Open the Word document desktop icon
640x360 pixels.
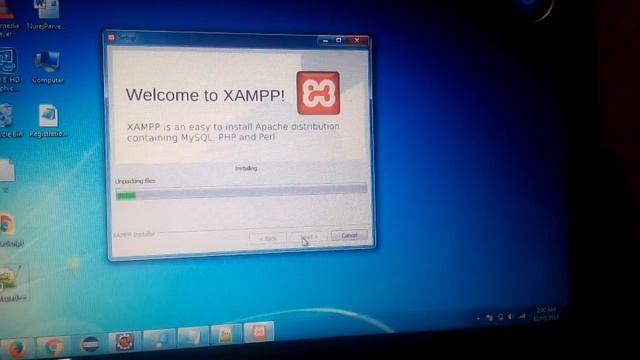45,15
